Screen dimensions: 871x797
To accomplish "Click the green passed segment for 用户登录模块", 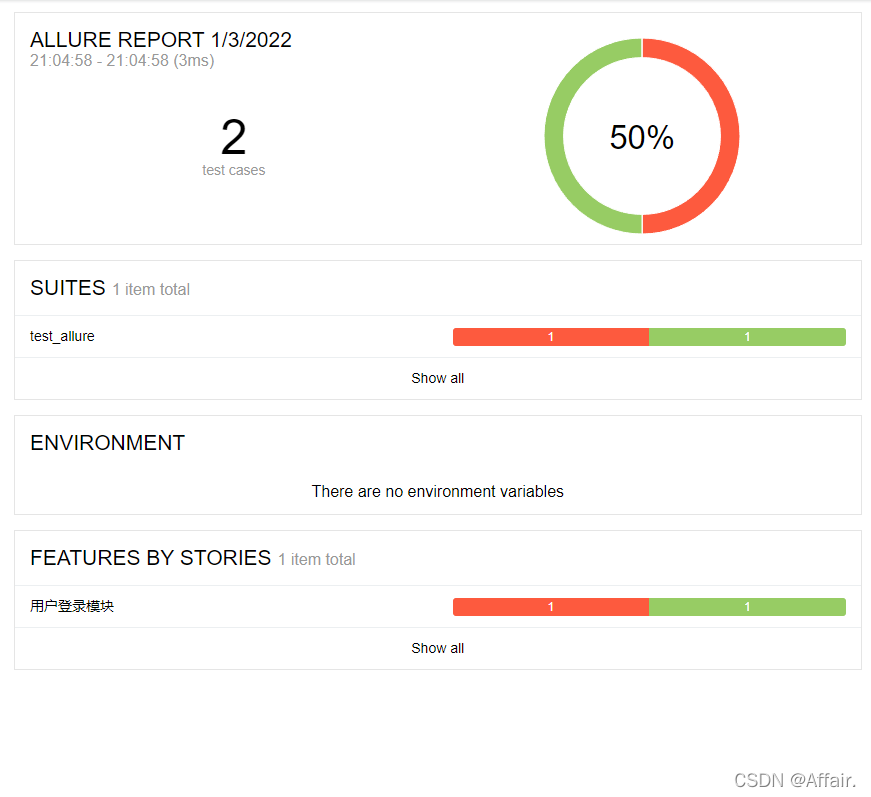I will click(x=747, y=607).
